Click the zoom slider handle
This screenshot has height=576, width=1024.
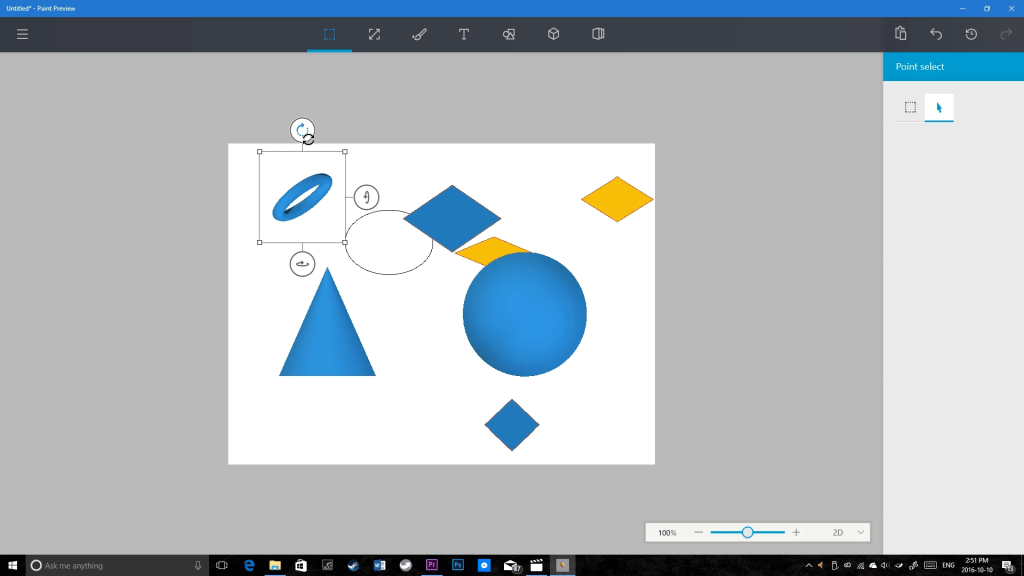click(747, 532)
